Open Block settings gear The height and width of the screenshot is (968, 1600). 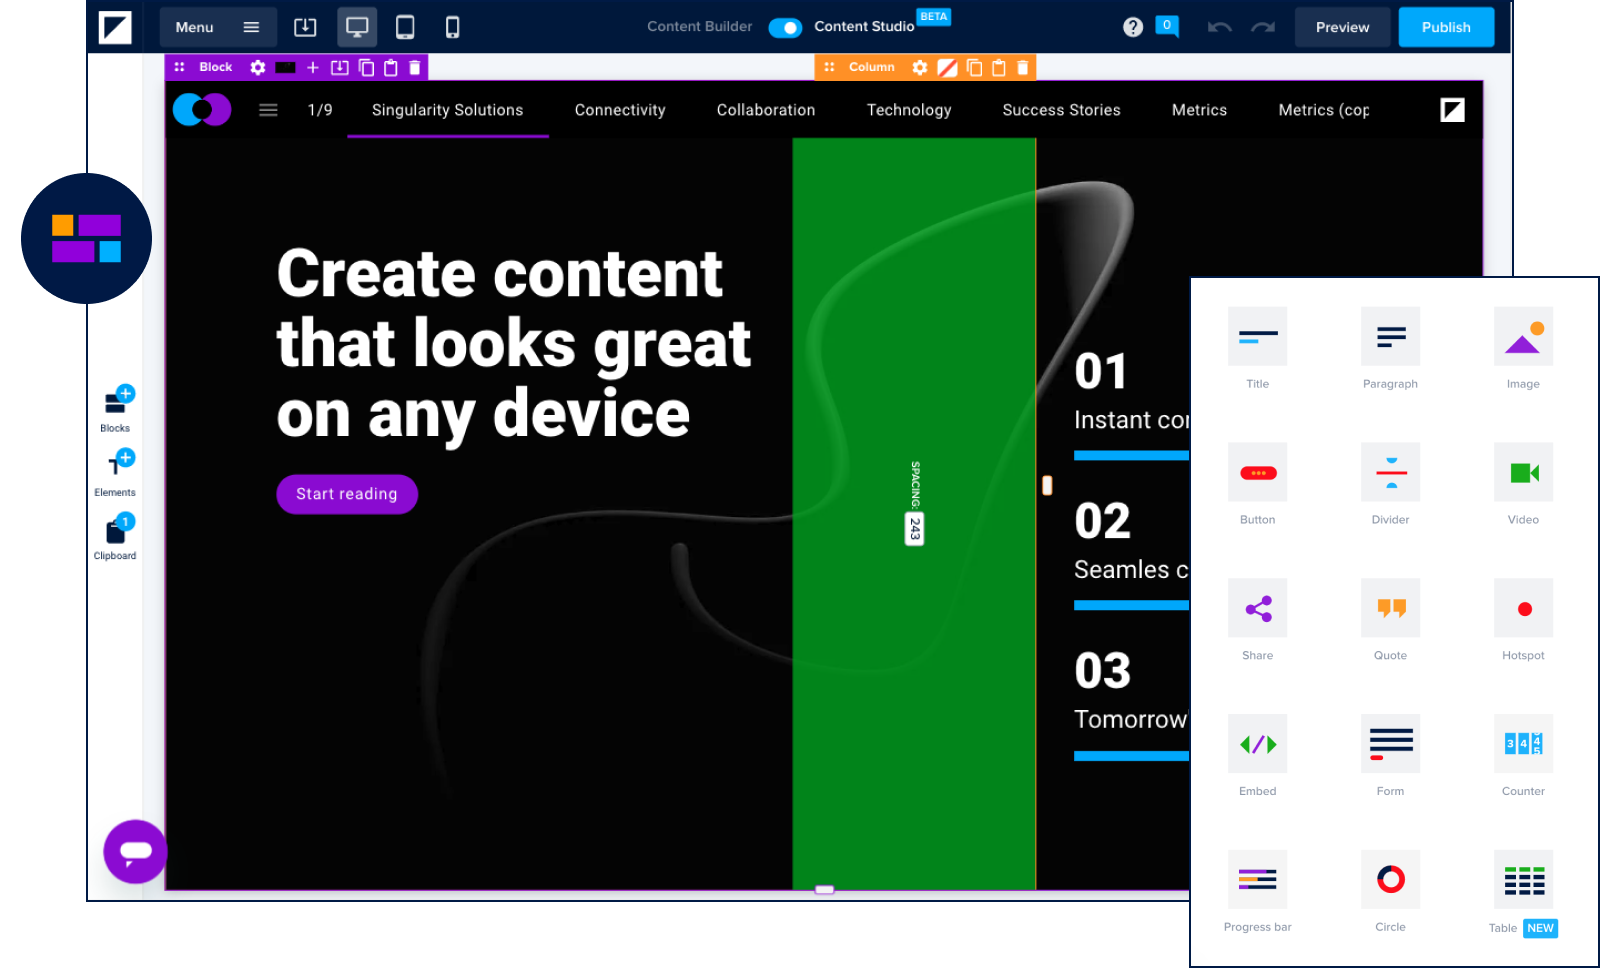pos(258,67)
